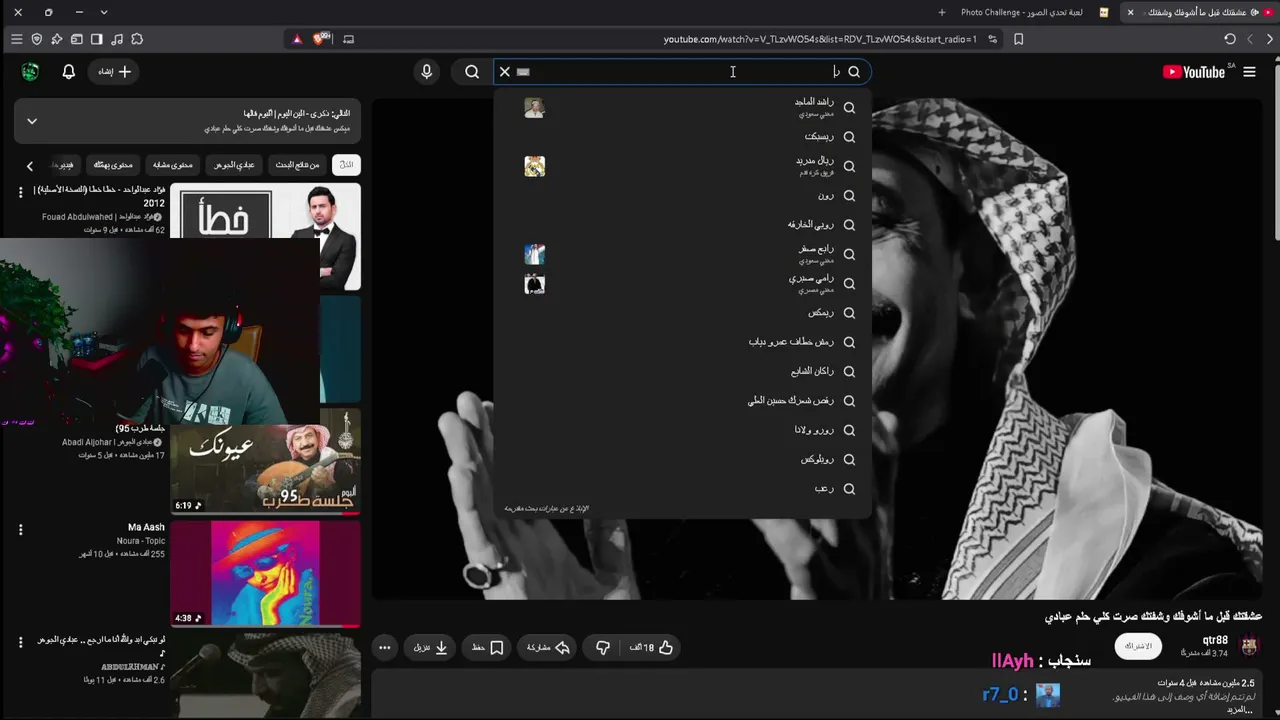This screenshot has width=1280, height=720.
Task: Open the qtr88 channel avatar
Action: tap(1249, 646)
